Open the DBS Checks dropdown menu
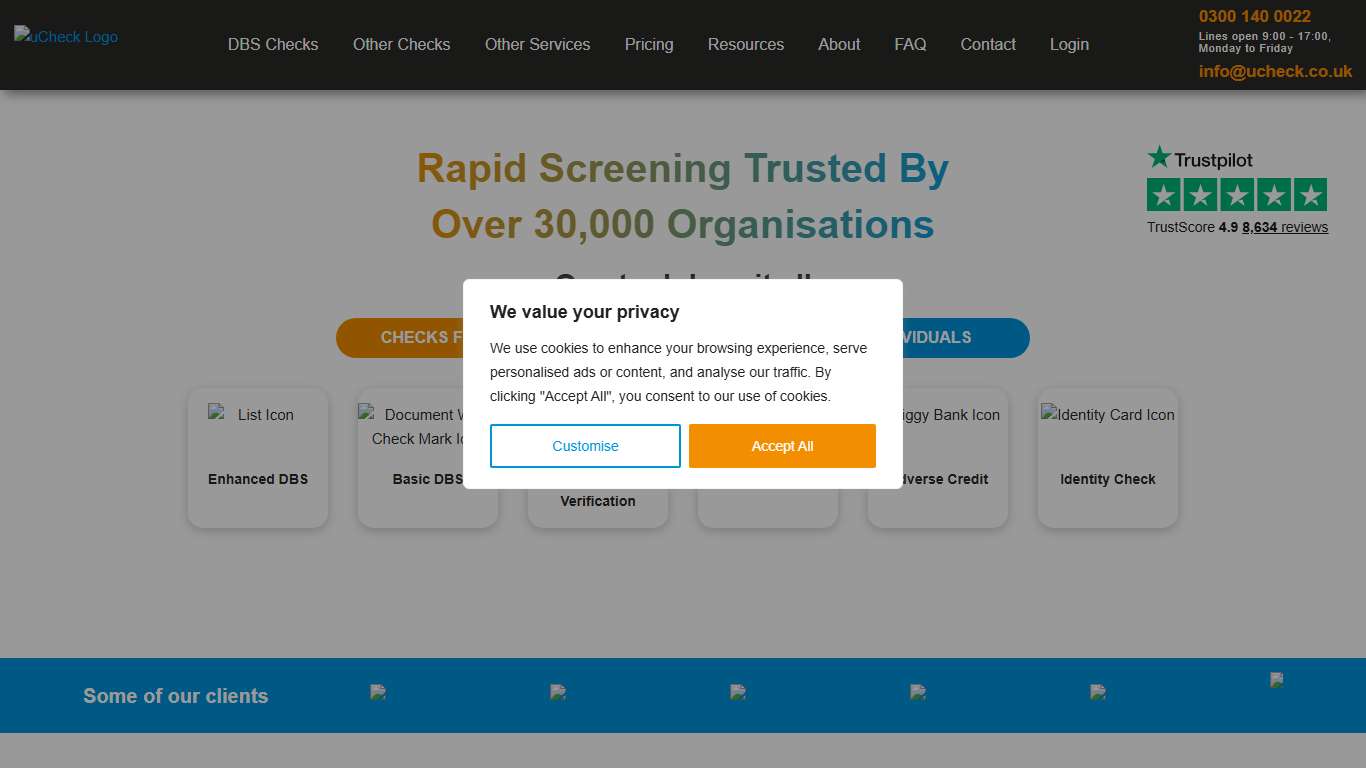The height and width of the screenshot is (768, 1366). [x=272, y=44]
